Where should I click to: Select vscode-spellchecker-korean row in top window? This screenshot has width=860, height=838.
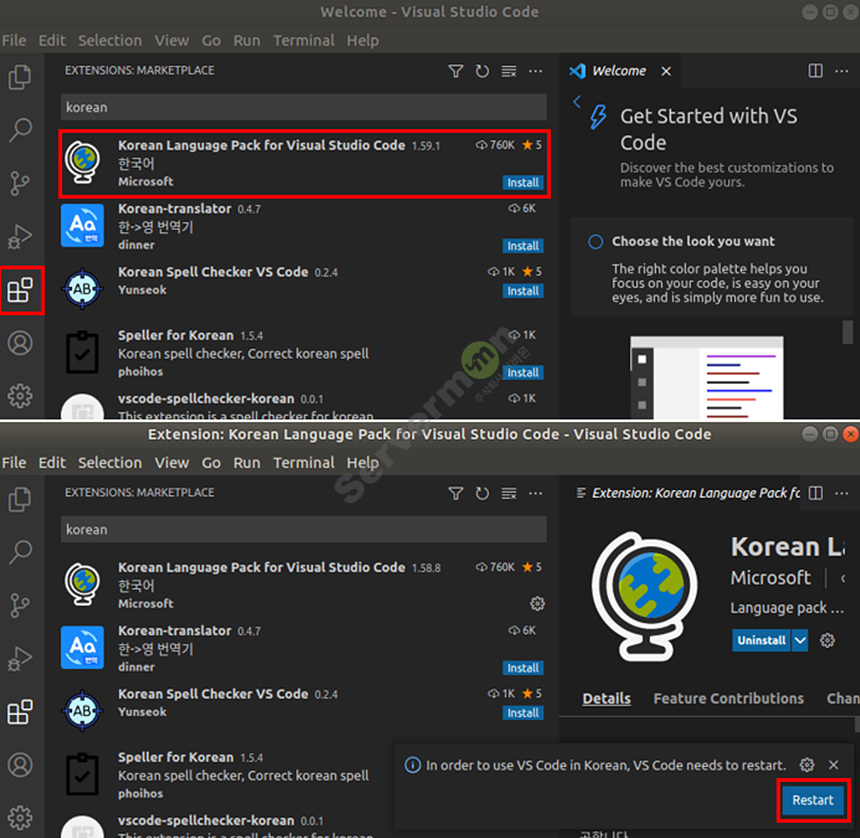pyautogui.click(x=303, y=405)
